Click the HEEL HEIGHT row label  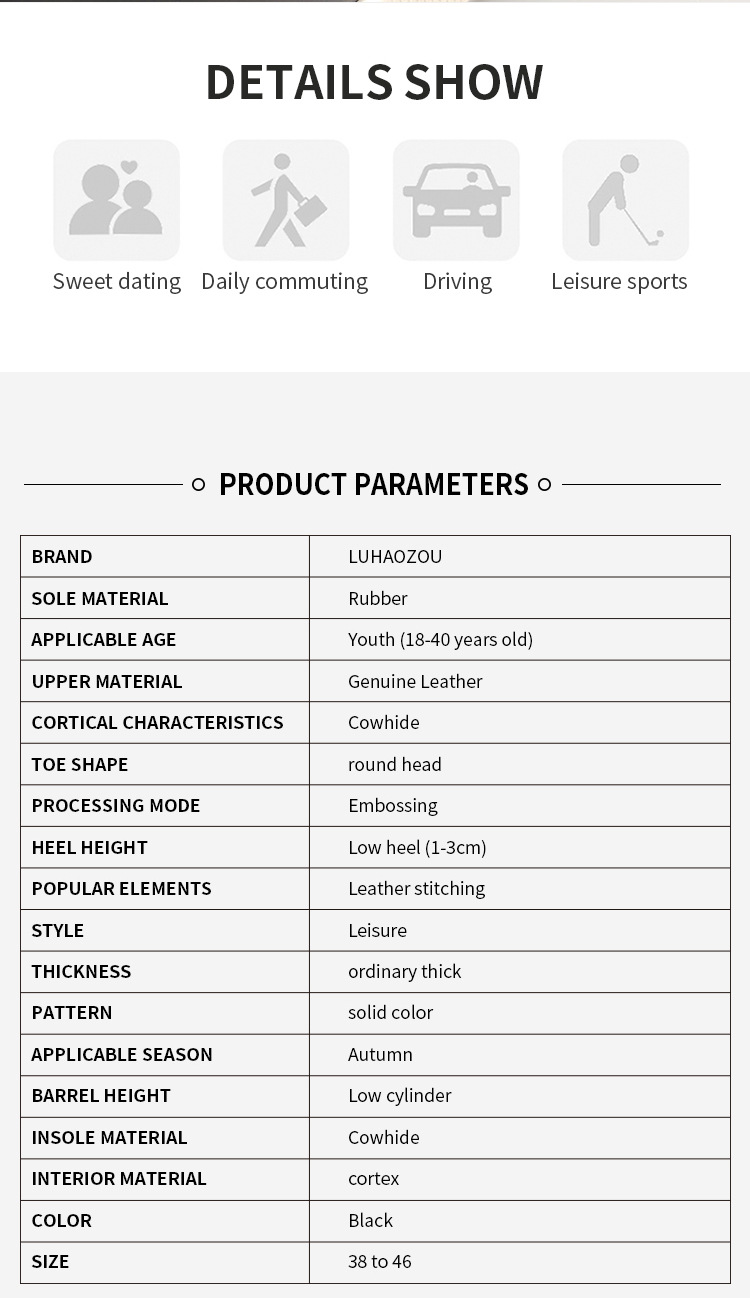(89, 848)
